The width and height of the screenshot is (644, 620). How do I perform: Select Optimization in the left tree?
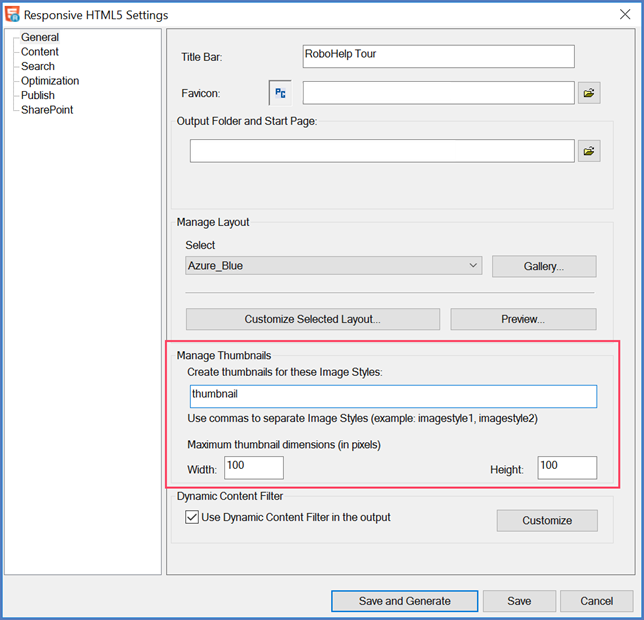50,81
